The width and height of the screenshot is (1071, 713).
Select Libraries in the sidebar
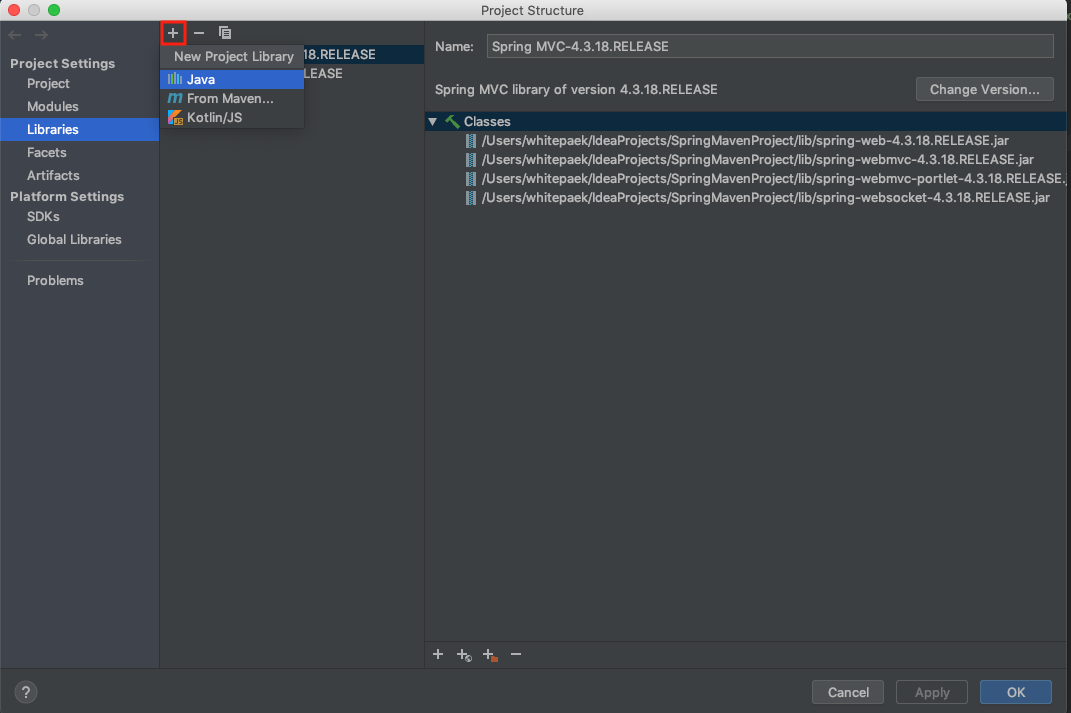79,129
